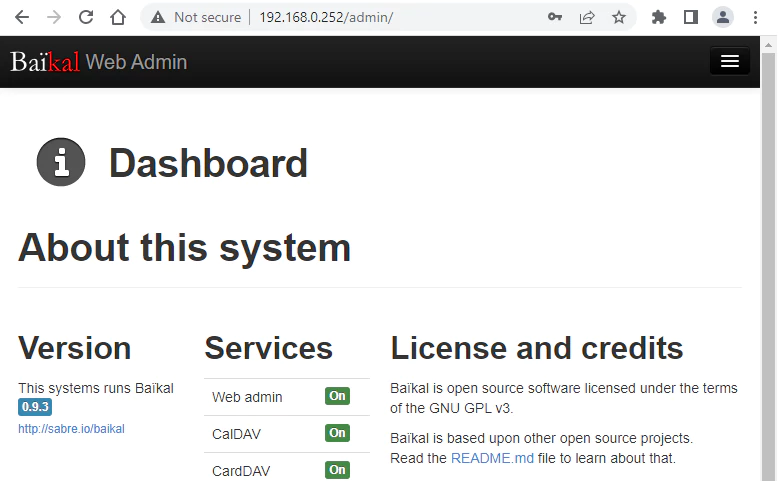Click the CalDAV On badge
778x481 pixels.
pos(337,433)
